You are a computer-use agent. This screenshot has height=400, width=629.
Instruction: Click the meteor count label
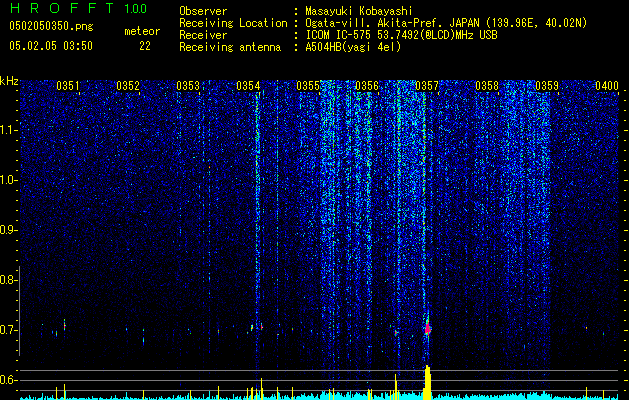[142, 31]
